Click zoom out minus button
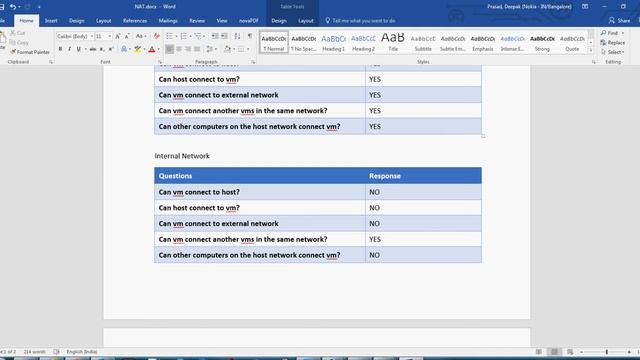 (581, 351)
